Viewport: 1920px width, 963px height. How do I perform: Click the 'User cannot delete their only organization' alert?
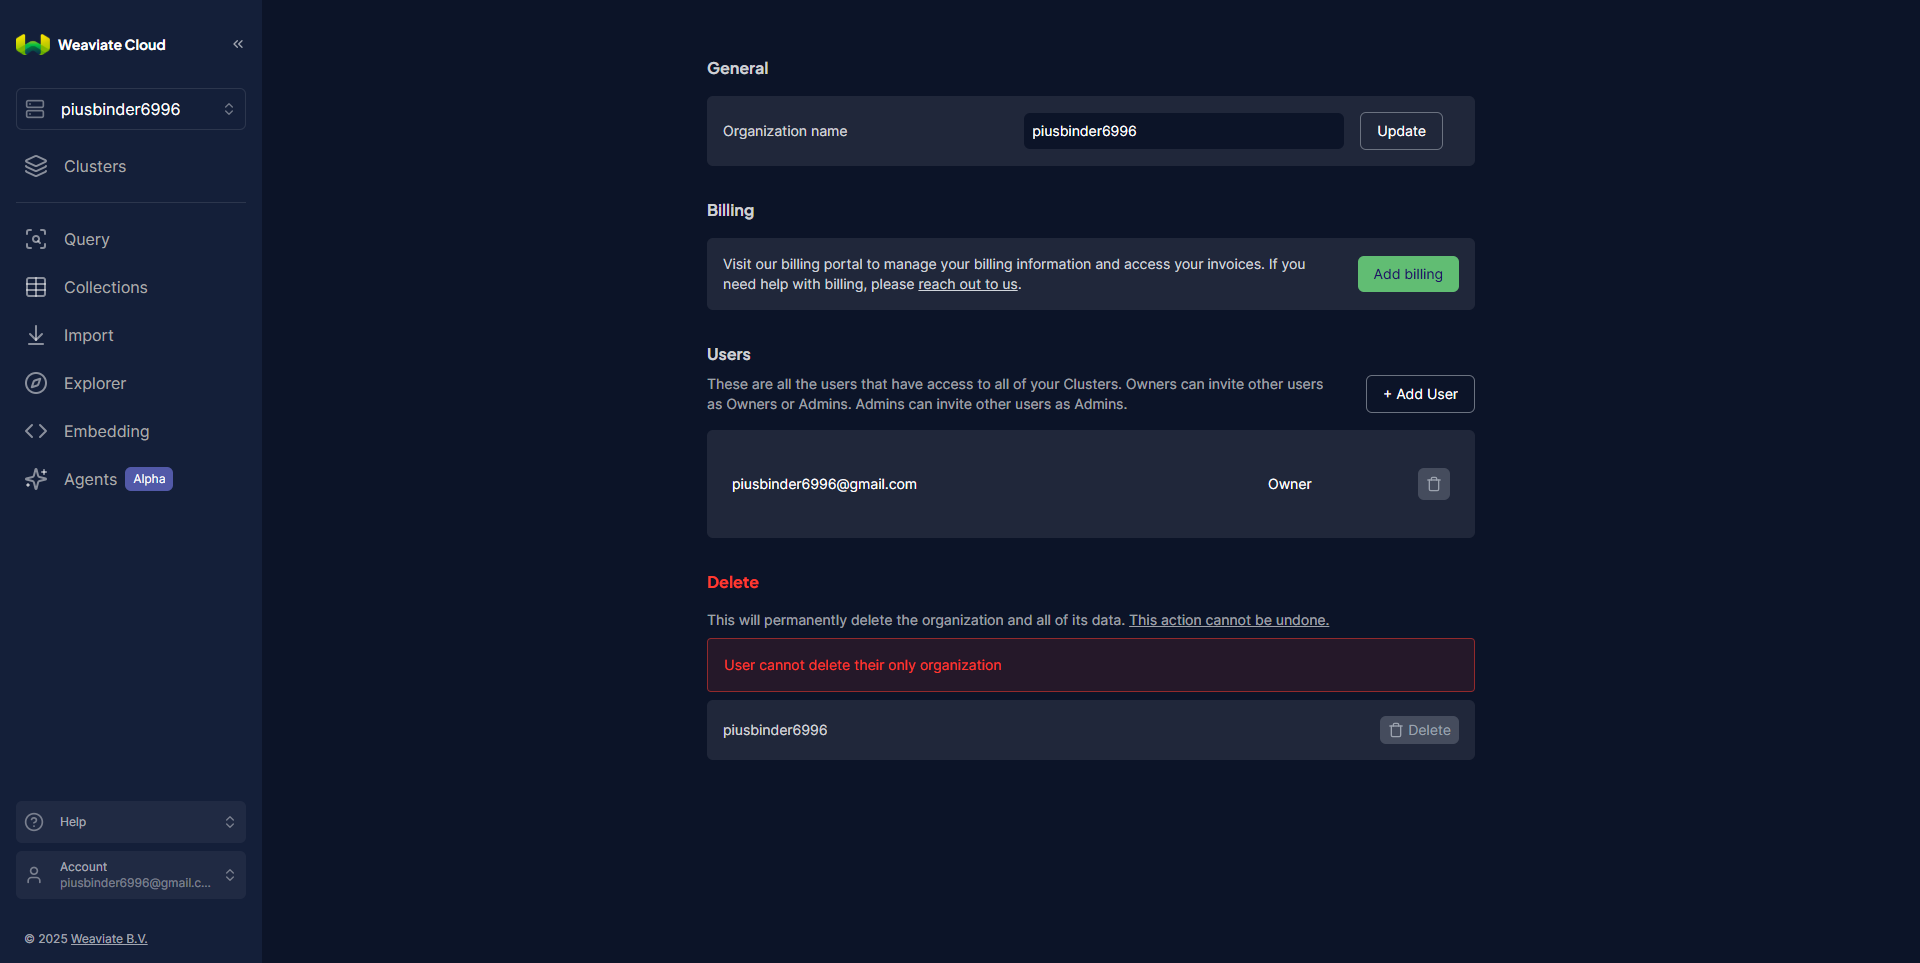click(x=1091, y=665)
